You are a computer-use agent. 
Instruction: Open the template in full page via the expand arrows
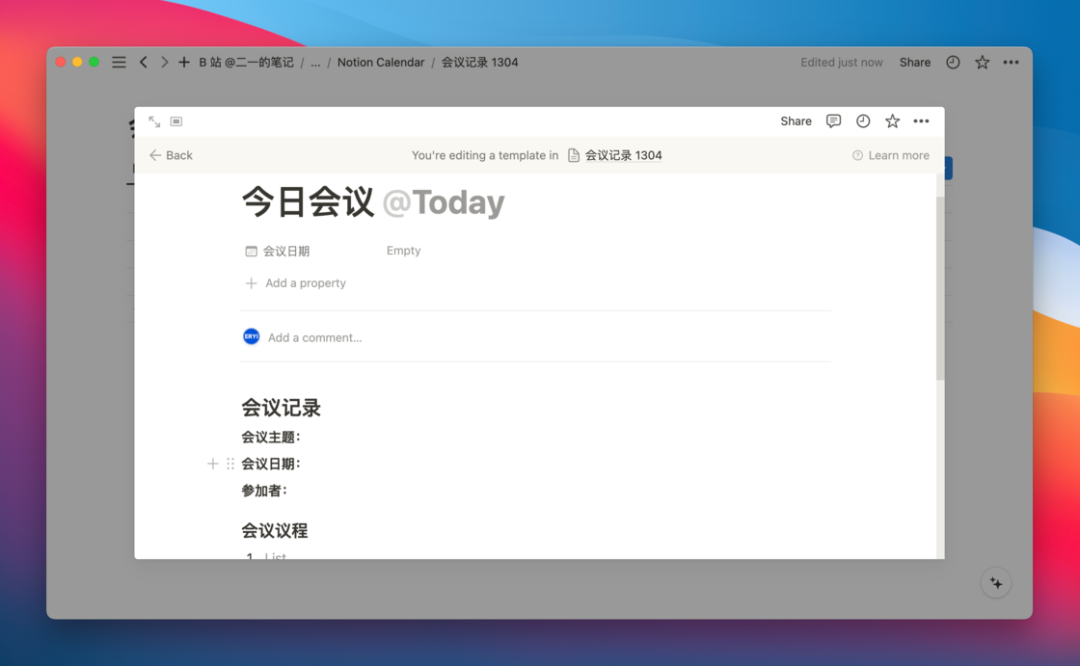154,121
